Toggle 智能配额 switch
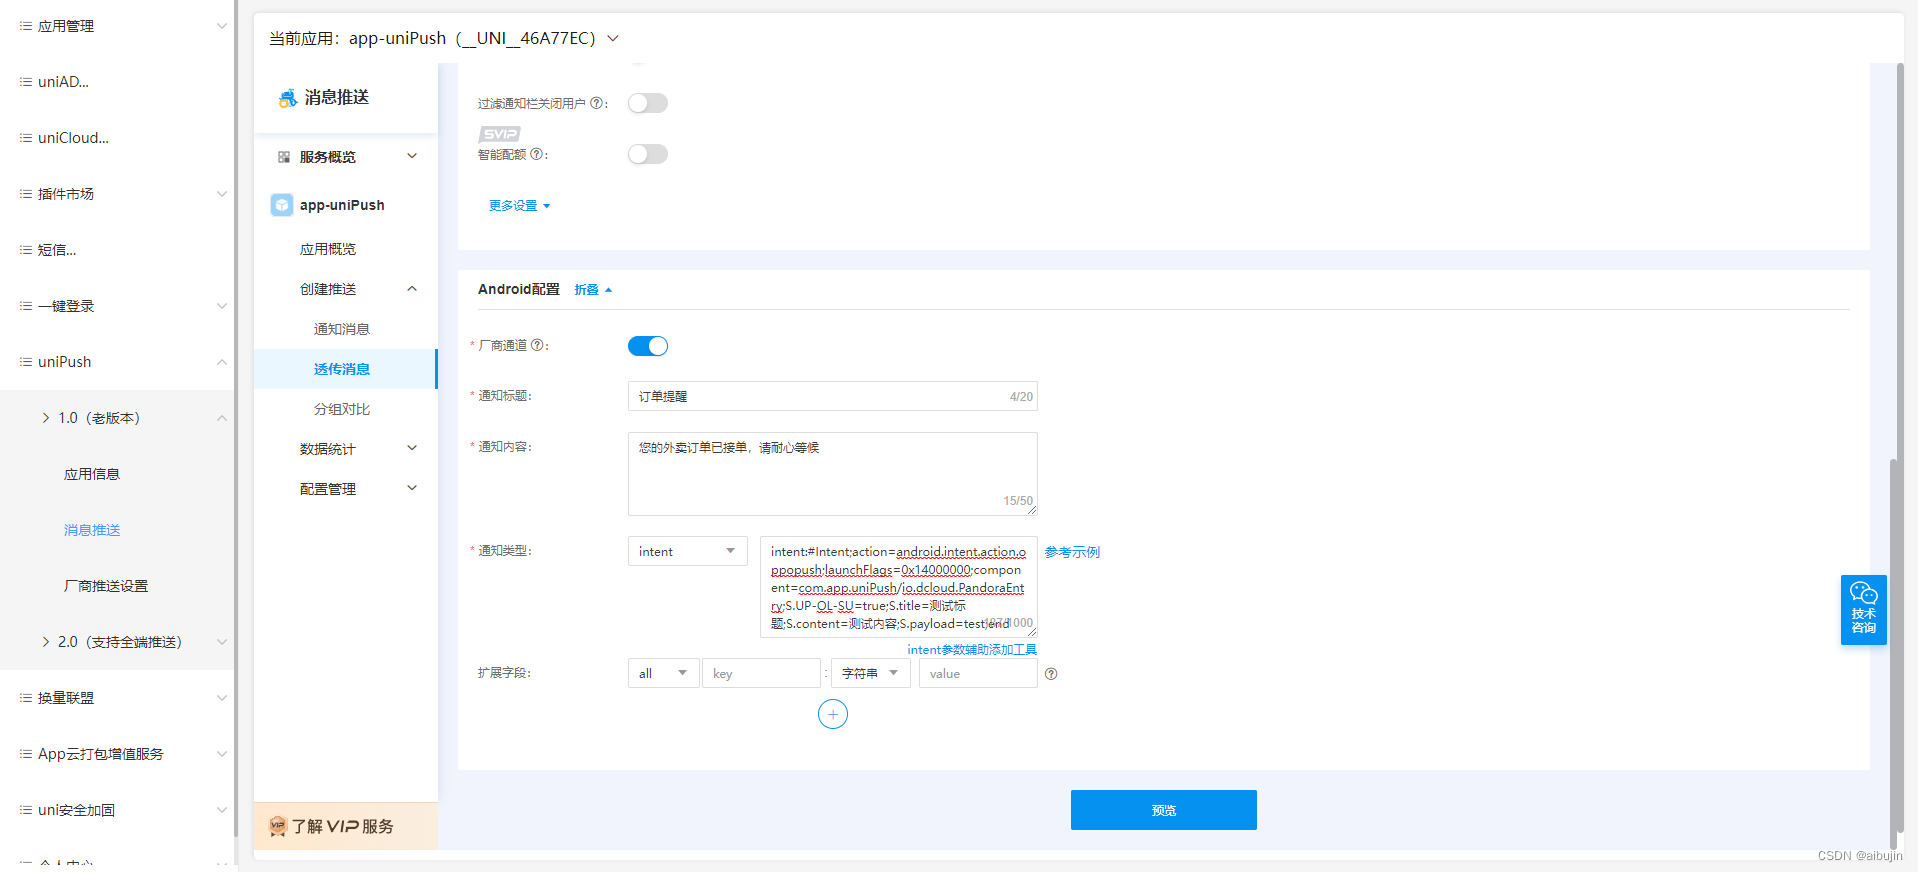The width and height of the screenshot is (1918, 872). click(x=648, y=154)
